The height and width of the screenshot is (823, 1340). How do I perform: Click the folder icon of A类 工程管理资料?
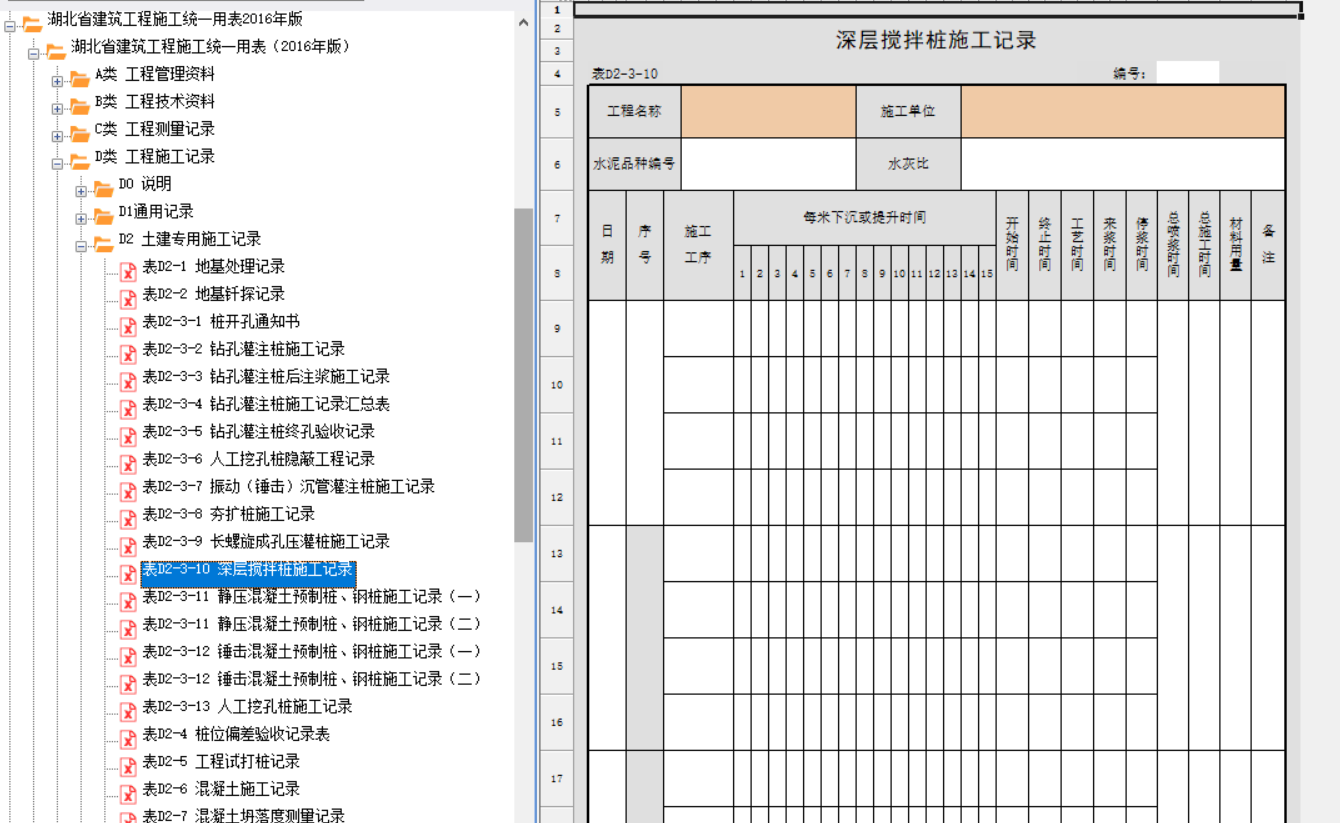(x=80, y=79)
